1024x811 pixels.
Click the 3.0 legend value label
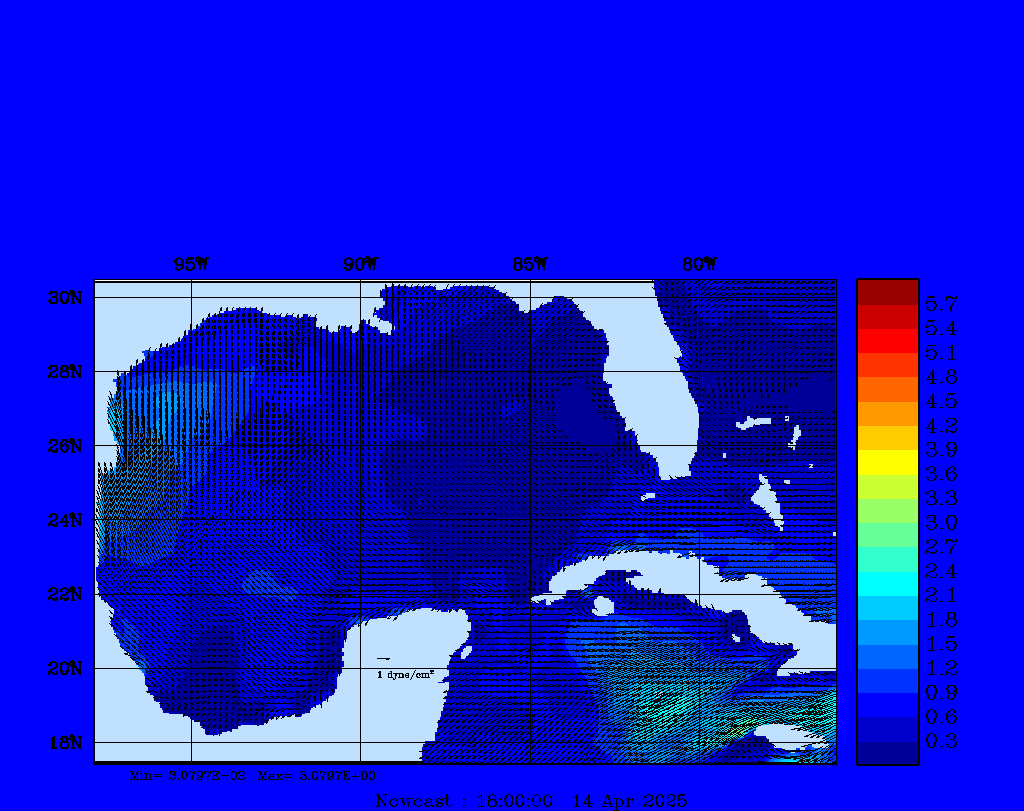pos(941,522)
